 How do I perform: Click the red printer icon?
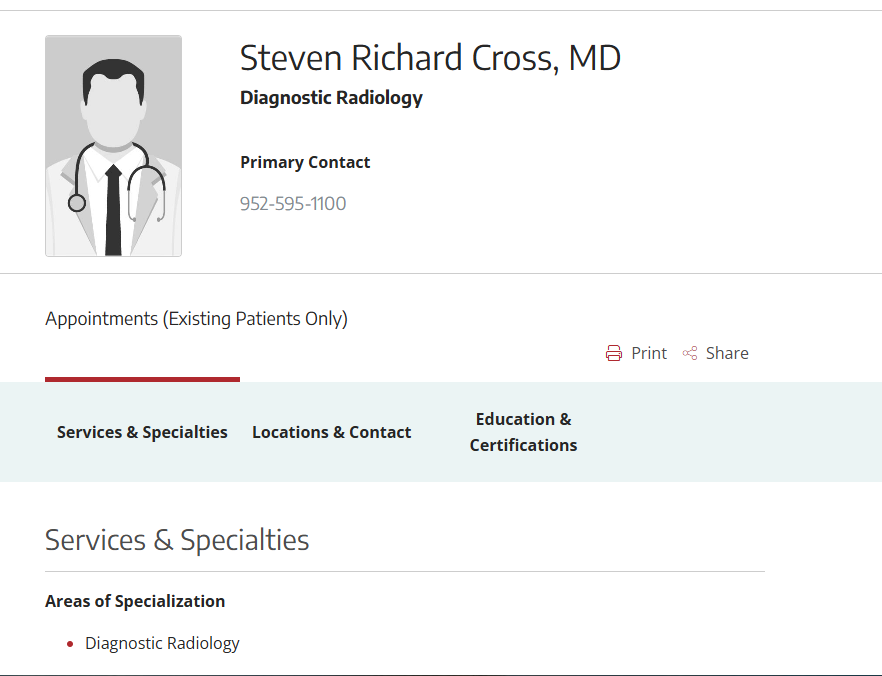click(614, 353)
